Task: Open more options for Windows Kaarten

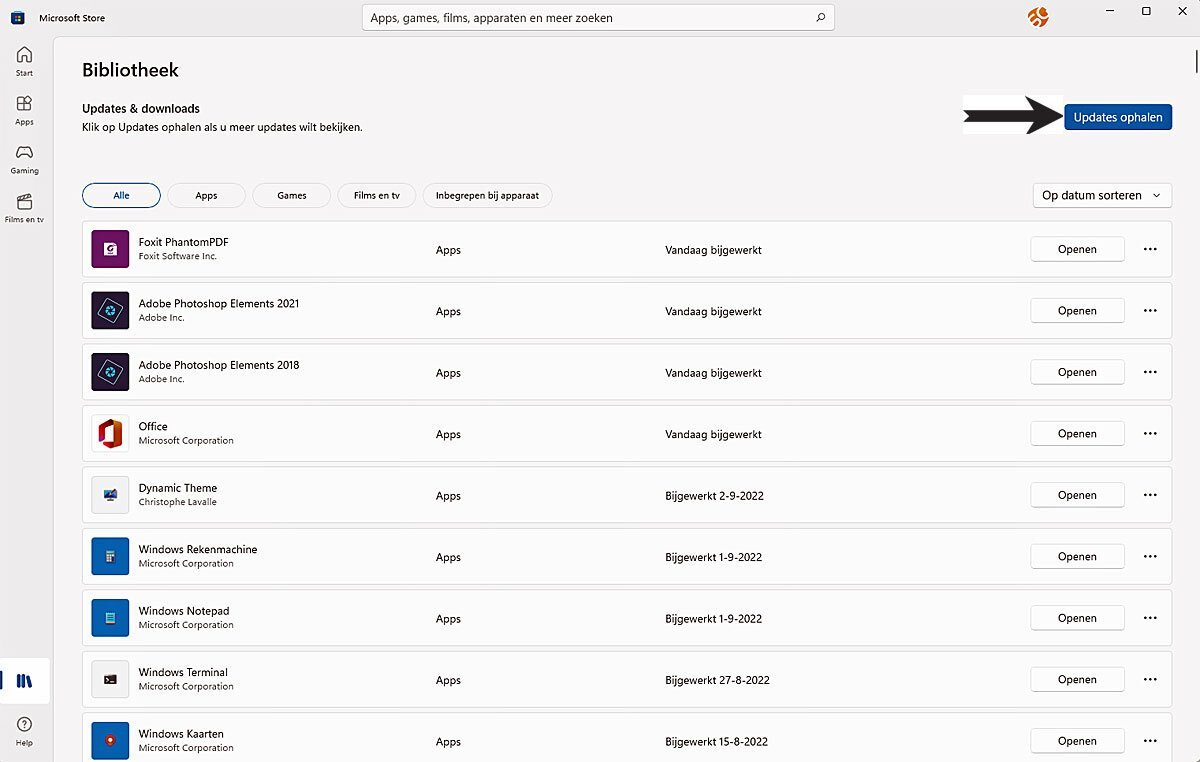Action: coord(1150,741)
